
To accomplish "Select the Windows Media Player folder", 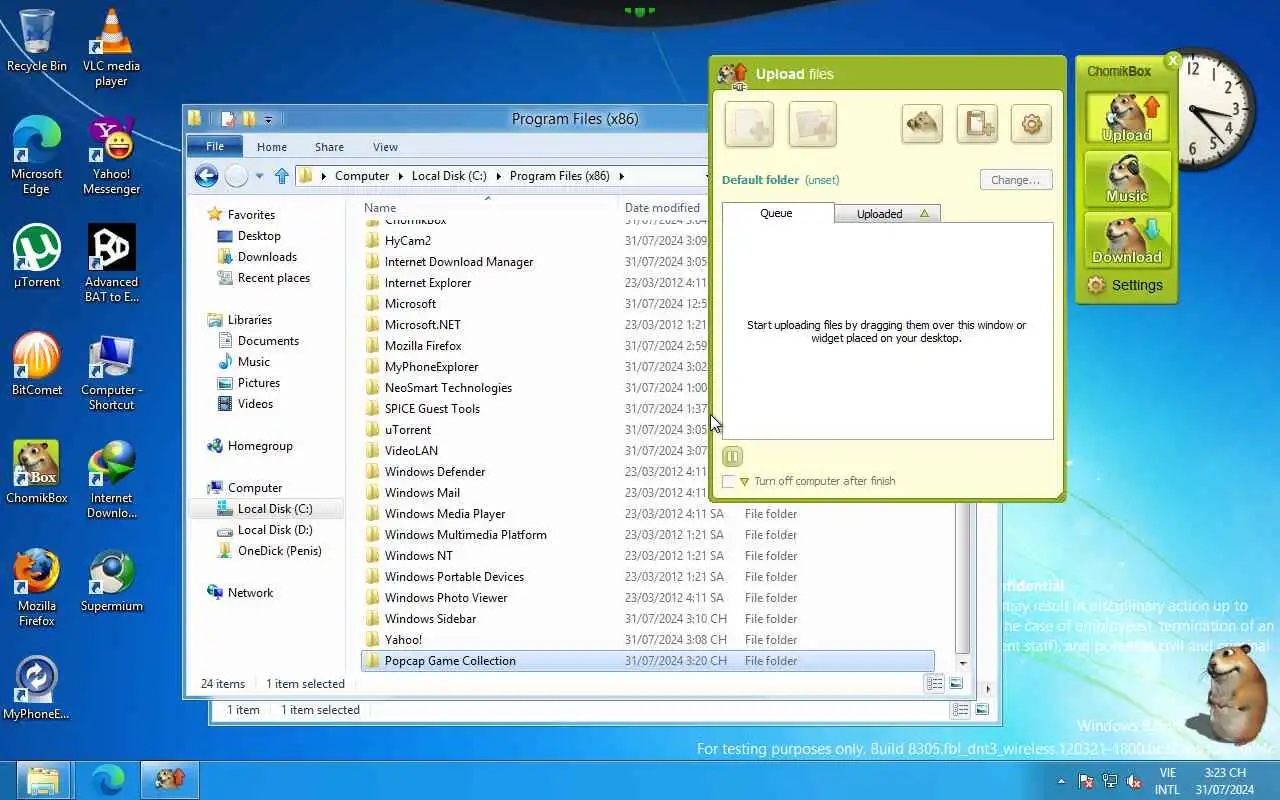I will 445,514.
